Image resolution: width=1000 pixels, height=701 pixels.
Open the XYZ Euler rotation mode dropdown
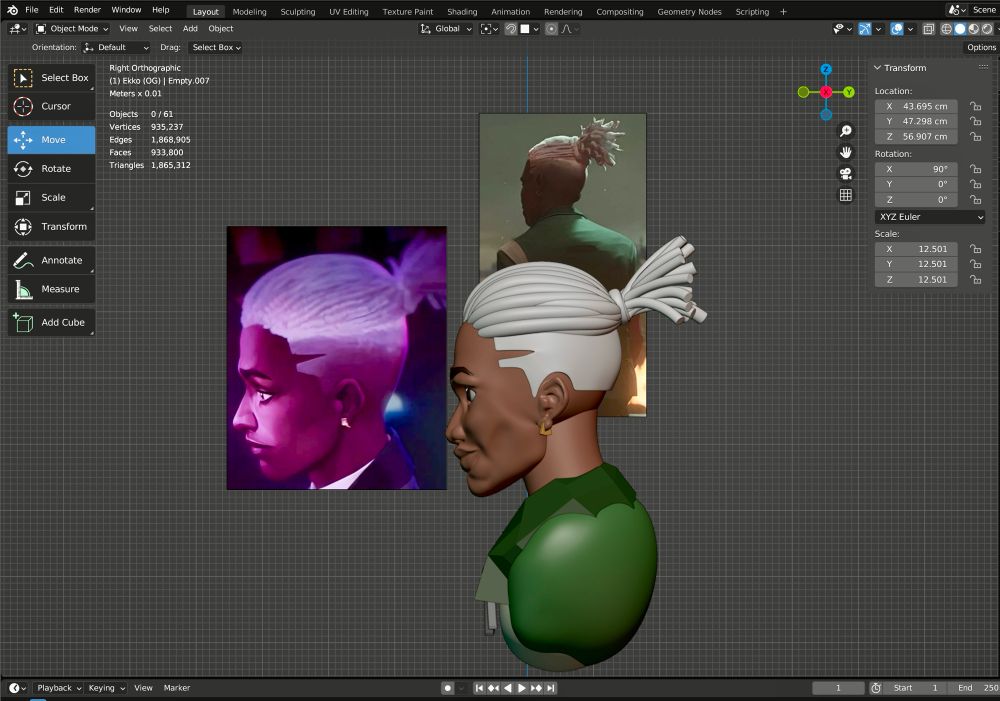point(930,217)
